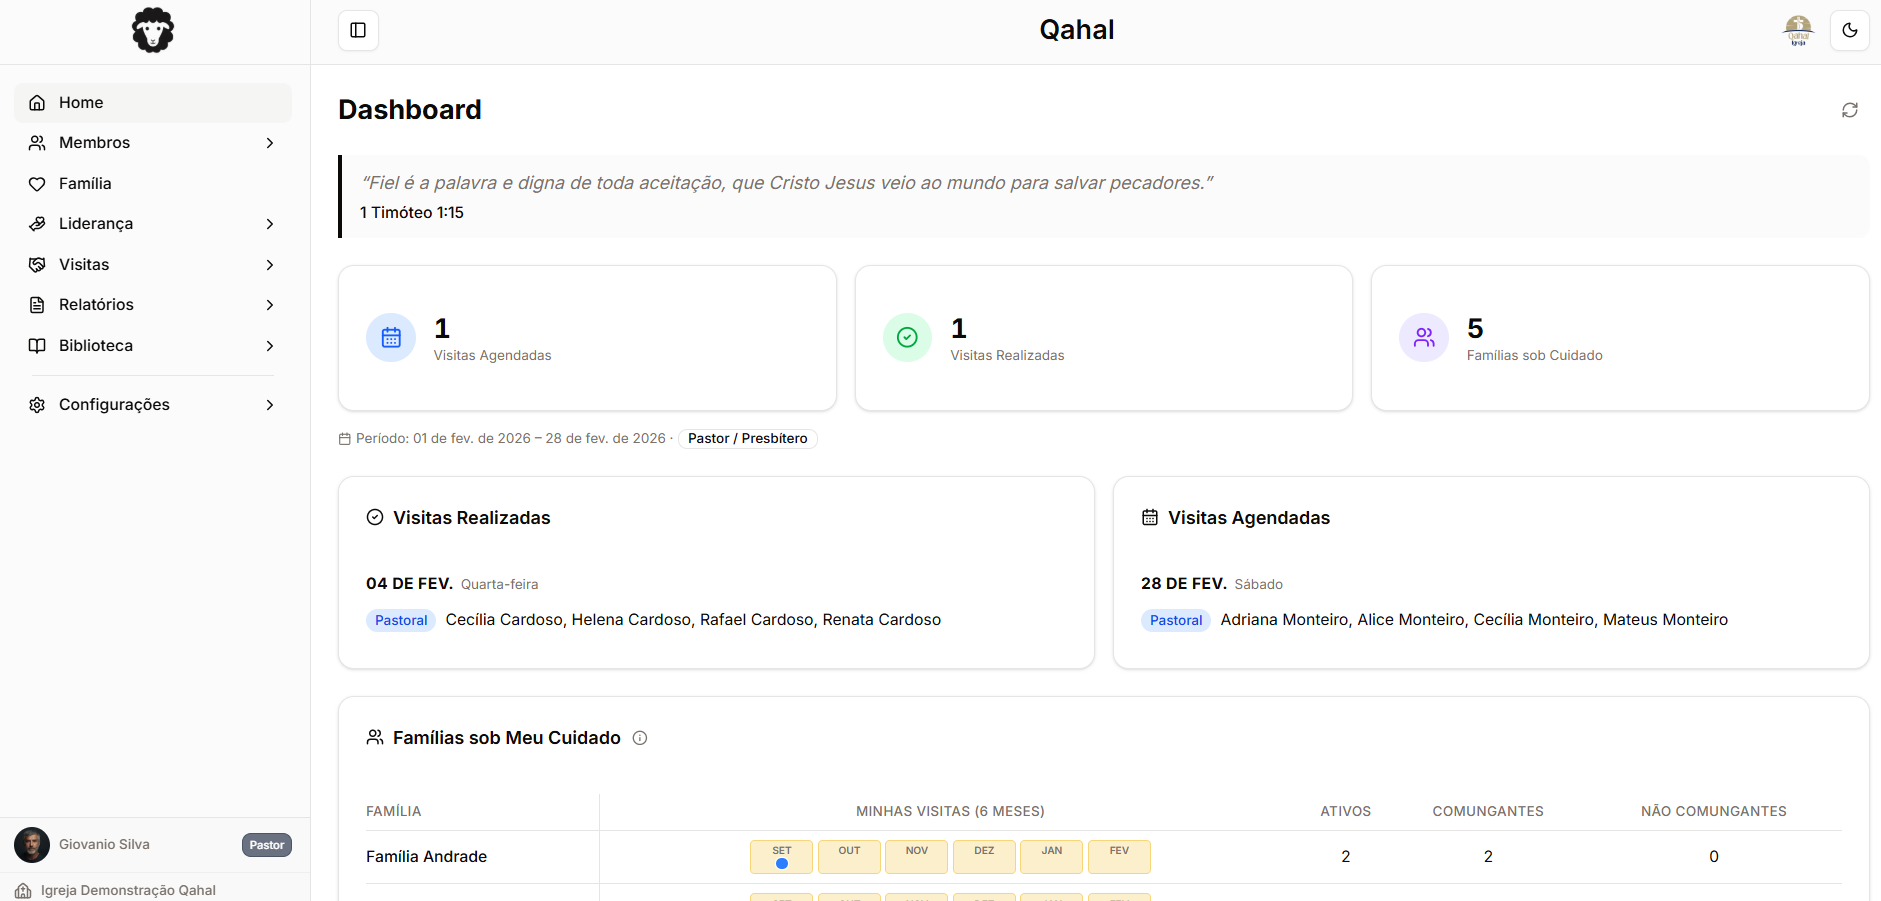This screenshot has height=901, width=1881.
Task: Expand the Membros menu
Action: tap(270, 142)
